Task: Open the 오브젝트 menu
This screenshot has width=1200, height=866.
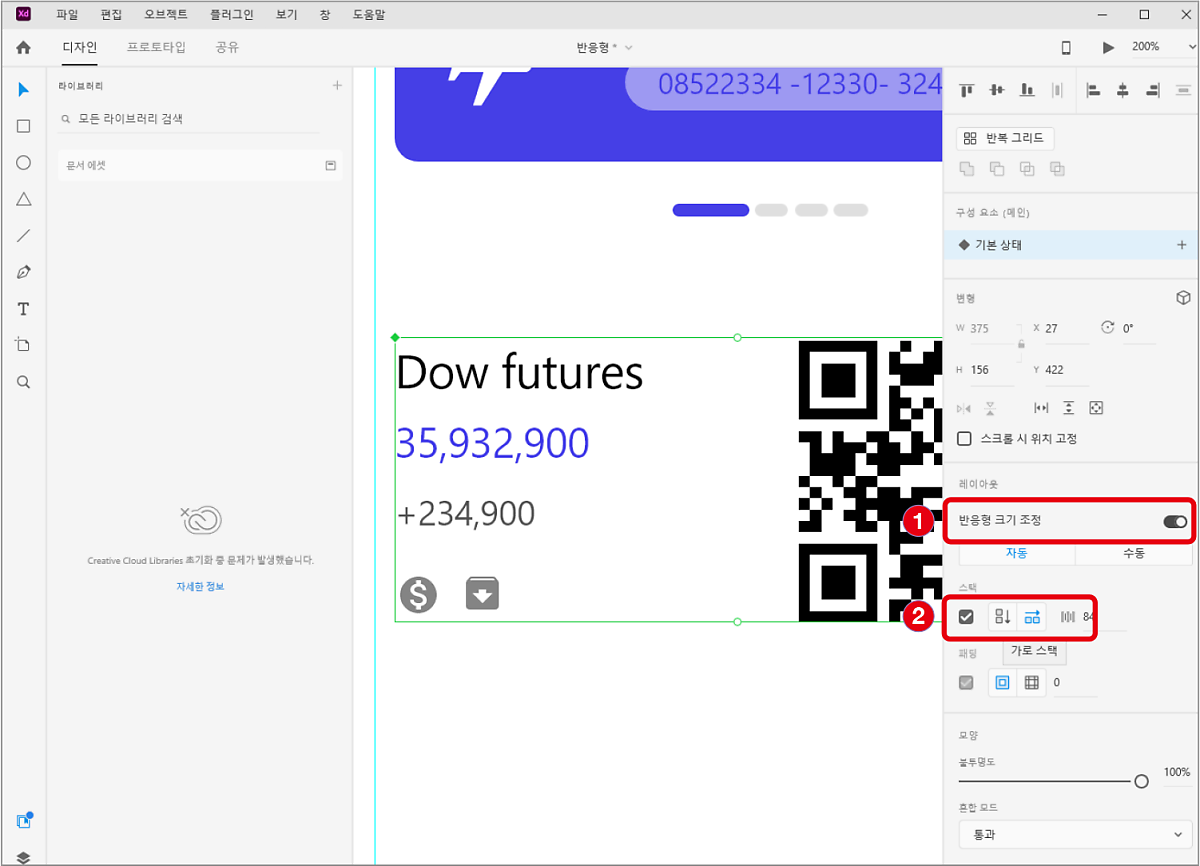Action: point(166,15)
